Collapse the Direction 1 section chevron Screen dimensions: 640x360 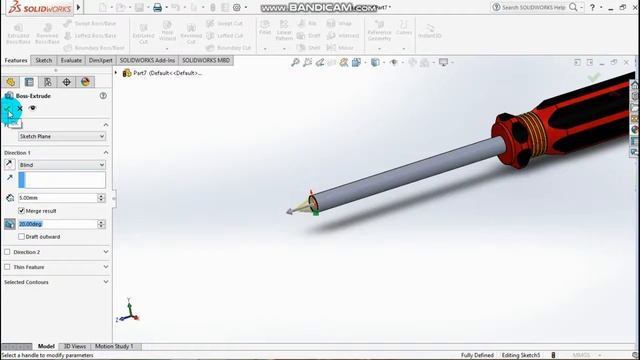tap(106, 152)
